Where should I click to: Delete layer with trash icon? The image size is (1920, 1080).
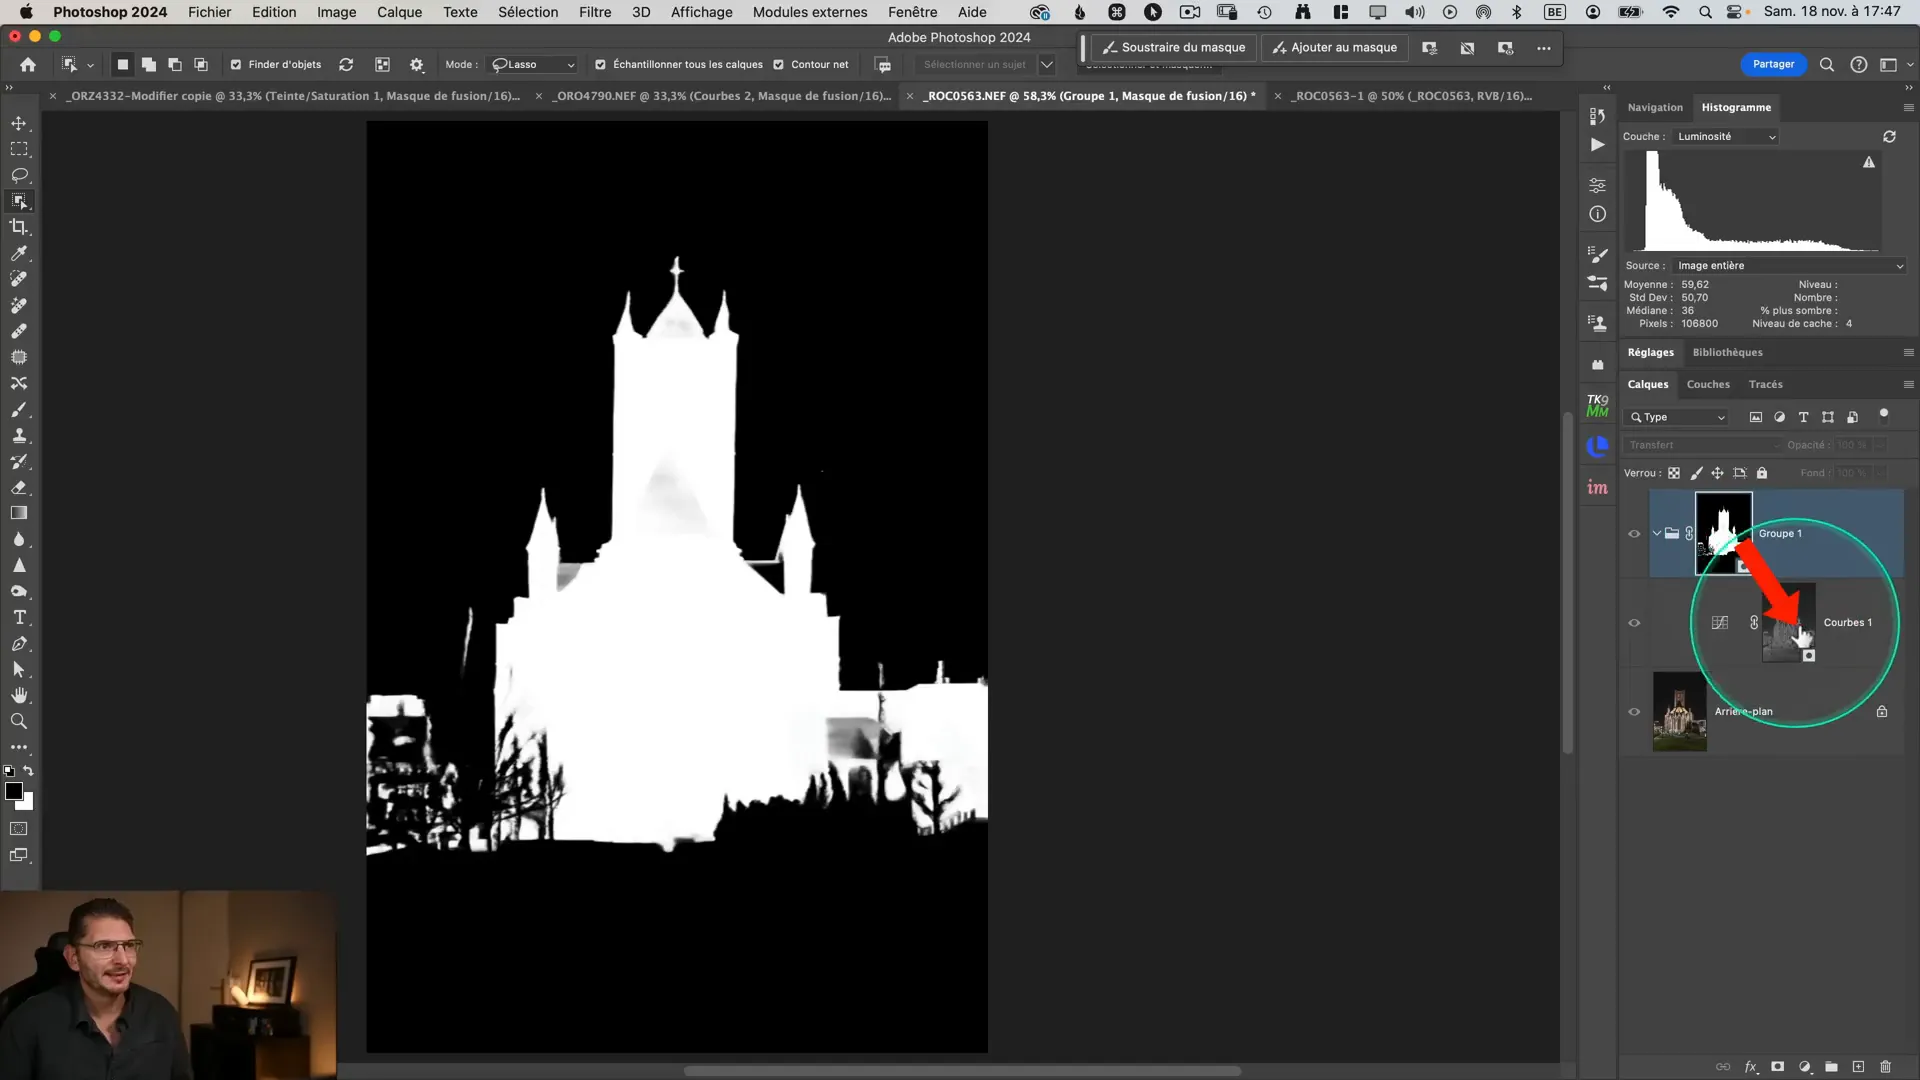pos(1885,1067)
